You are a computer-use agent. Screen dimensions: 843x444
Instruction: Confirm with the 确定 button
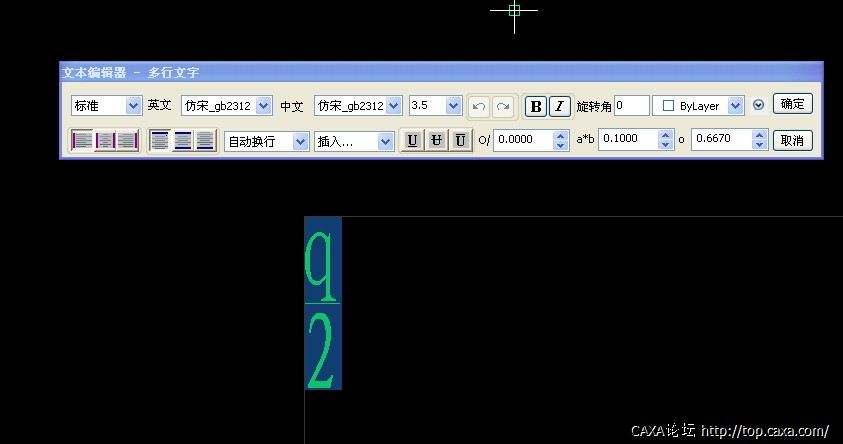(x=792, y=104)
